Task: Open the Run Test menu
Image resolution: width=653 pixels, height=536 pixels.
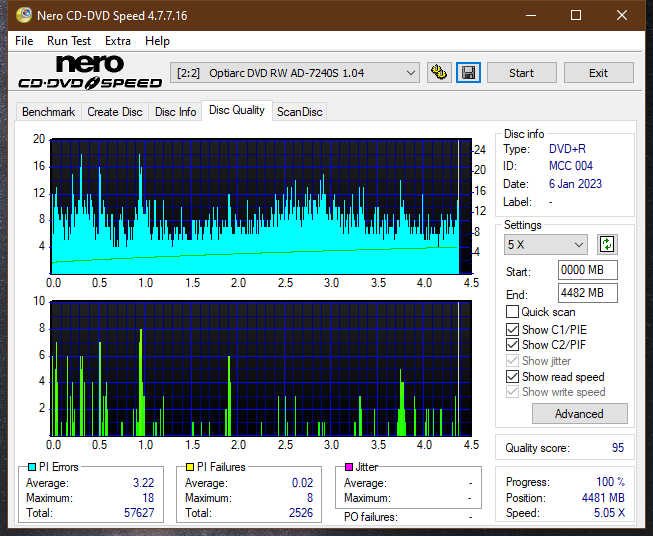Action: (x=69, y=41)
